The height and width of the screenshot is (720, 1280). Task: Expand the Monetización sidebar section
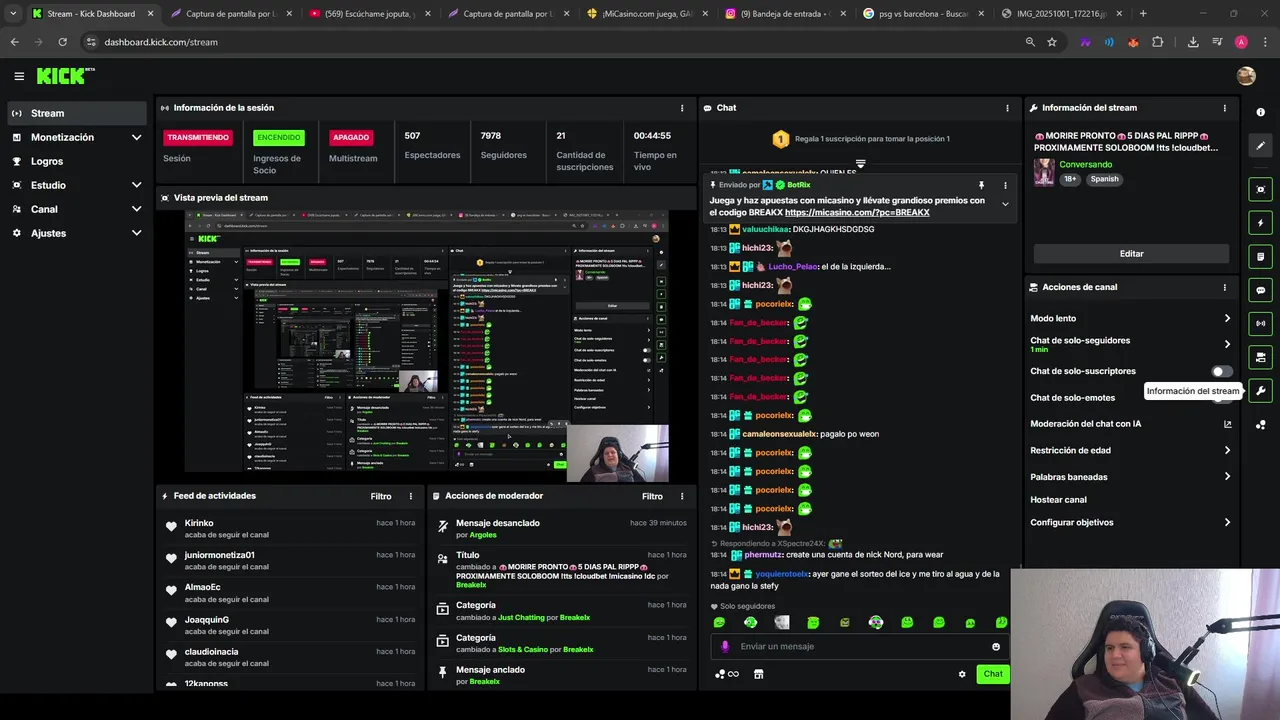click(x=136, y=137)
